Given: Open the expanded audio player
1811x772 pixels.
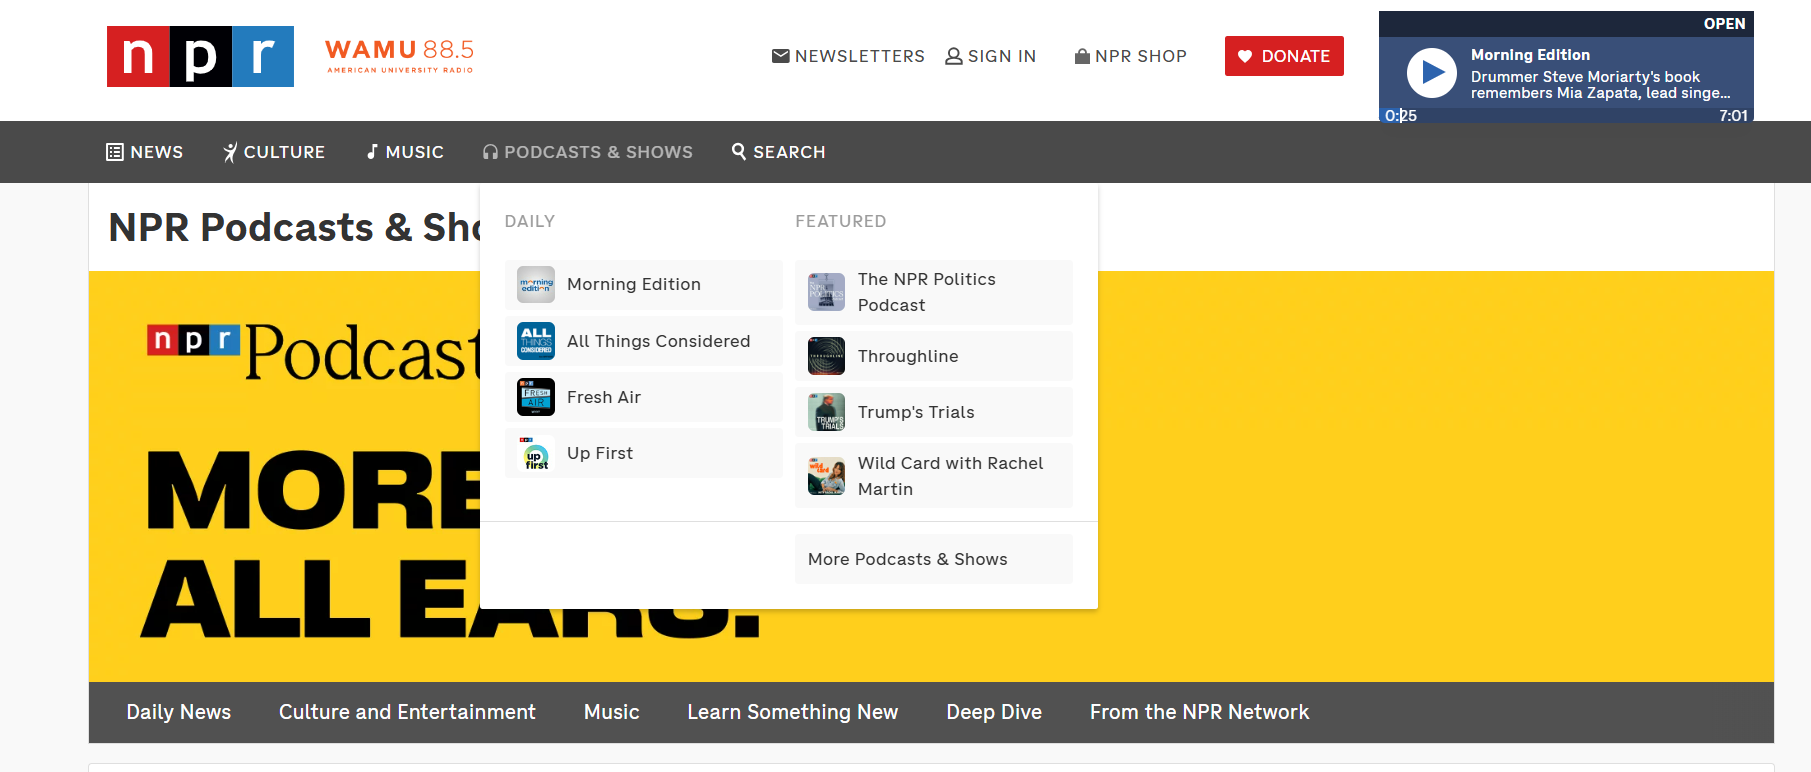Looking at the screenshot, I should tap(1724, 24).
